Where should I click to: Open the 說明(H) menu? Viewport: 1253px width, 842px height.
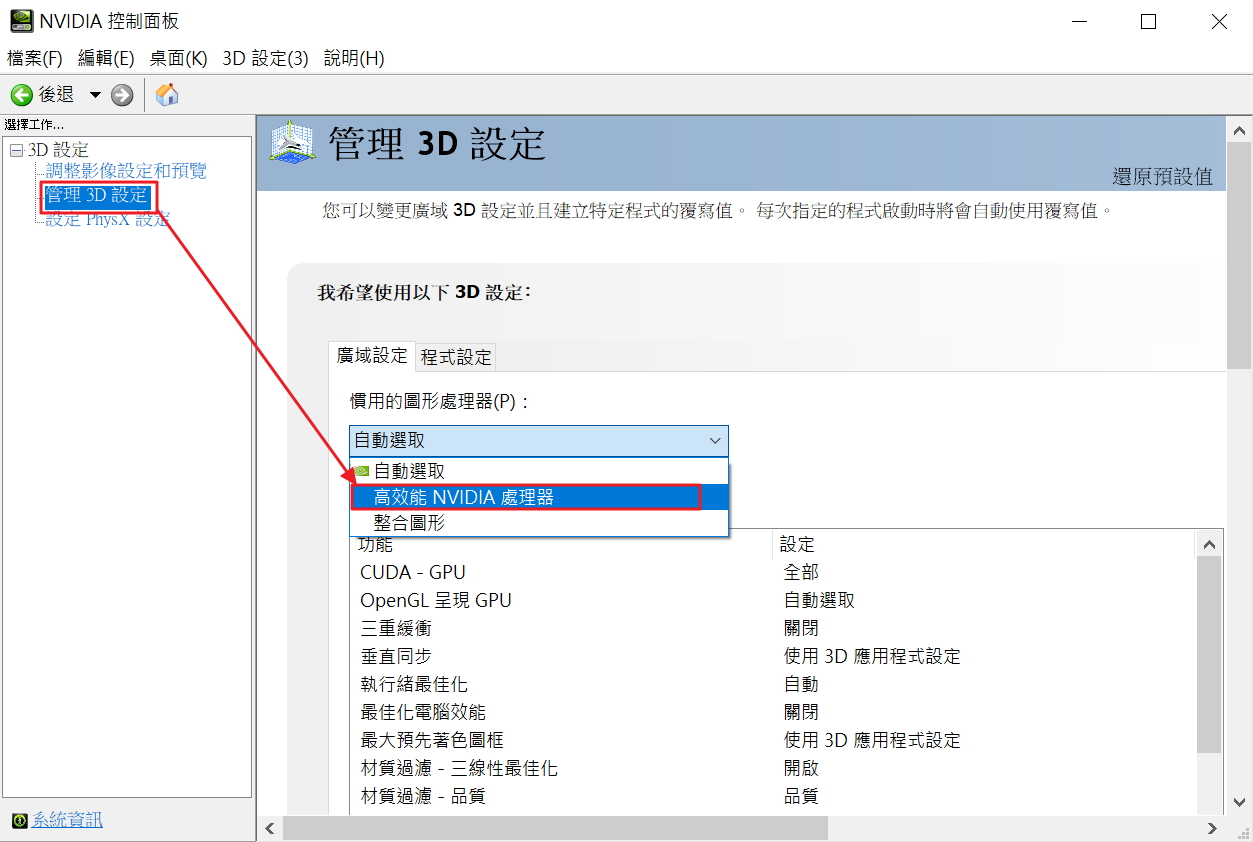(354, 58)
